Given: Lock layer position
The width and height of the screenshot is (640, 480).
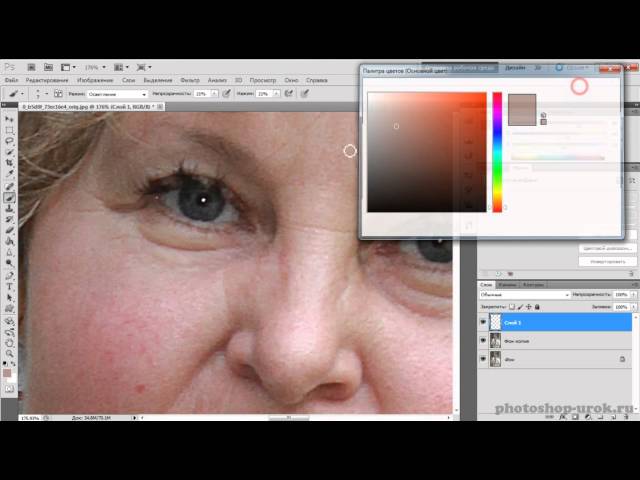Looking at the screenshot, I should click(x=529, y=307).
